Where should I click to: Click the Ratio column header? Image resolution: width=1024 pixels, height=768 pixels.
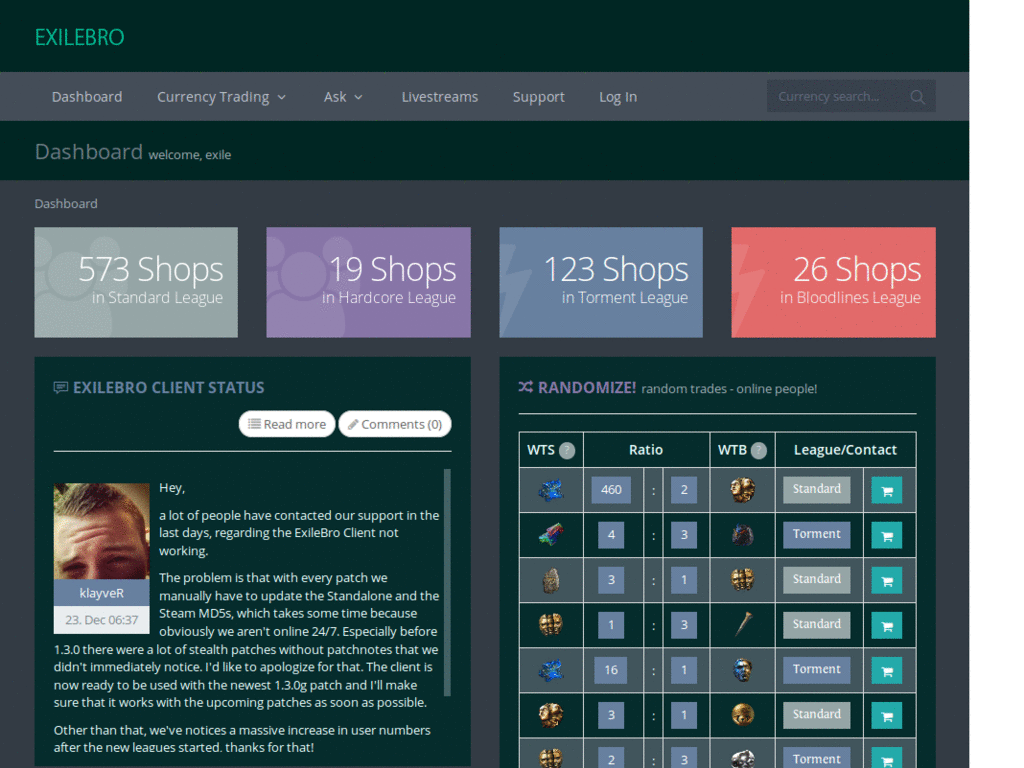point(646,450)
